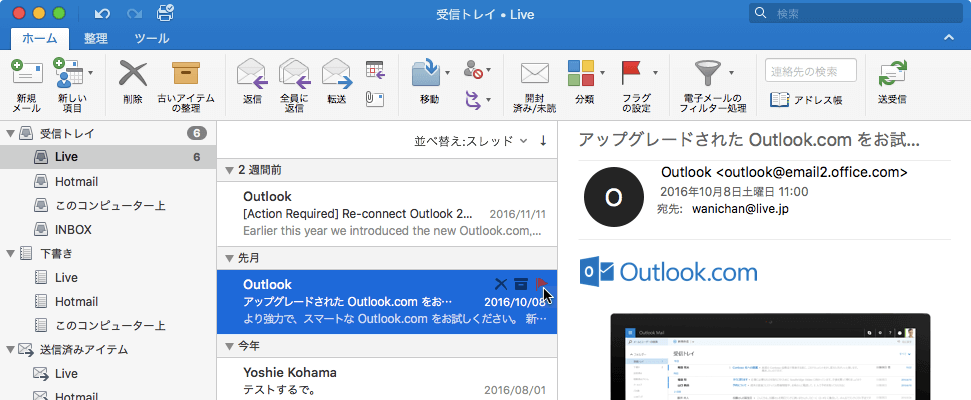
Task: Click the sender avatar circle O
Action: tap(613, 197)
